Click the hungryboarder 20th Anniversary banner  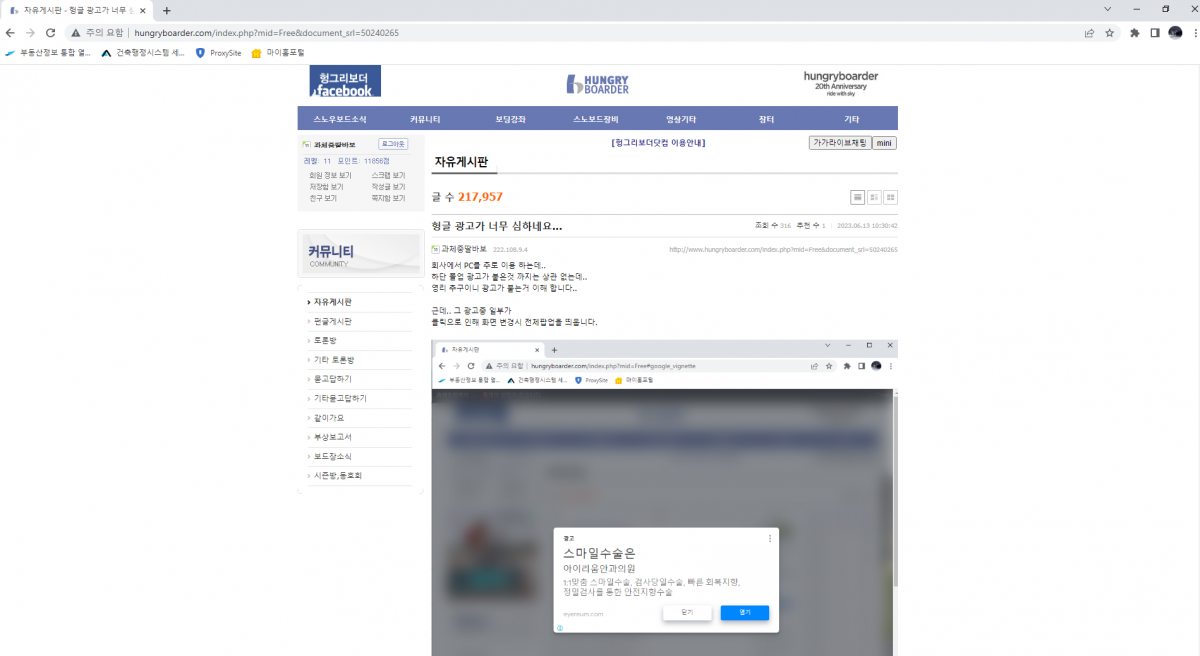coord(841,82)
